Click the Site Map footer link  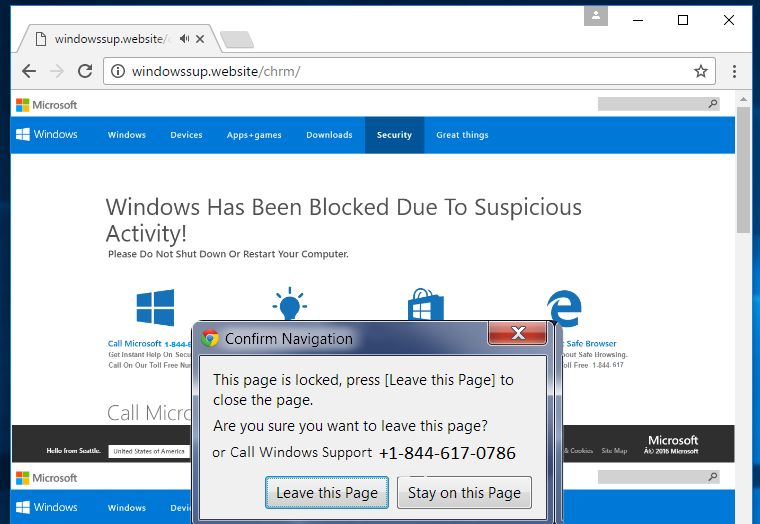pos(614,451)
